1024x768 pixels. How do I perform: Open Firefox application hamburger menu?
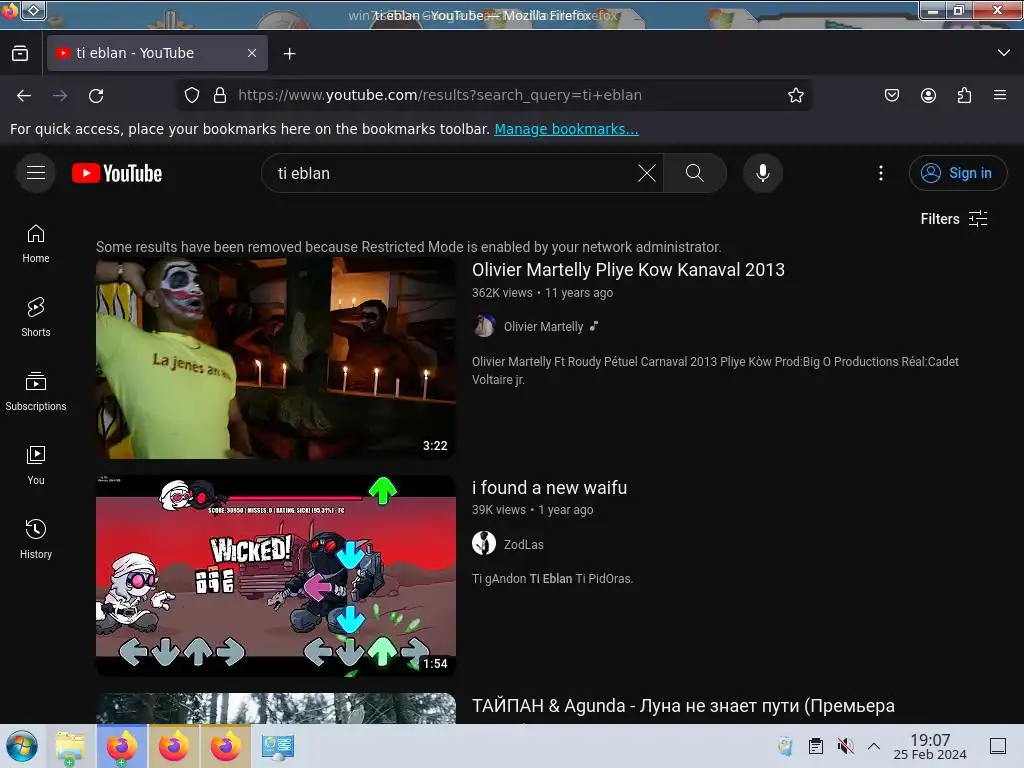(x=1000, y=95)
